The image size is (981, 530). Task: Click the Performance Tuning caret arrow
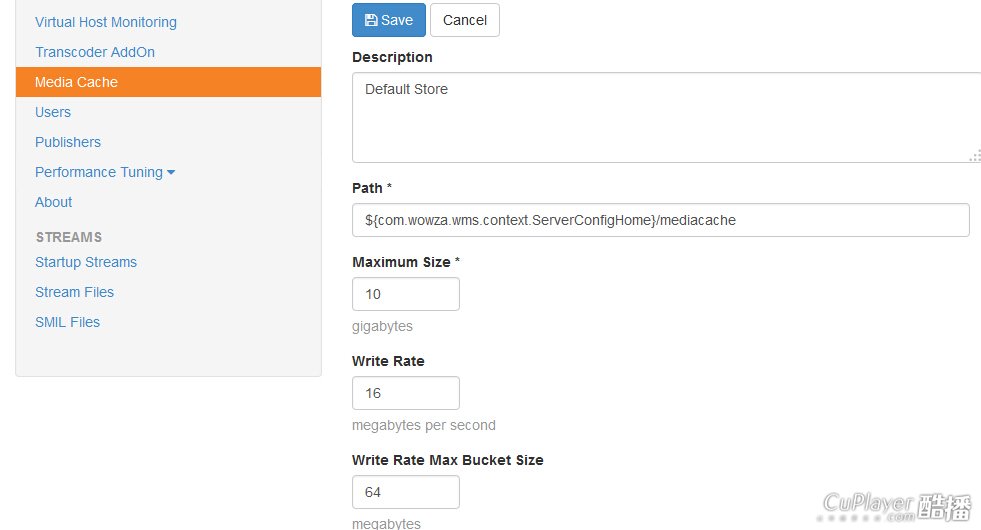pyautogui.click(x=171, y=173)
